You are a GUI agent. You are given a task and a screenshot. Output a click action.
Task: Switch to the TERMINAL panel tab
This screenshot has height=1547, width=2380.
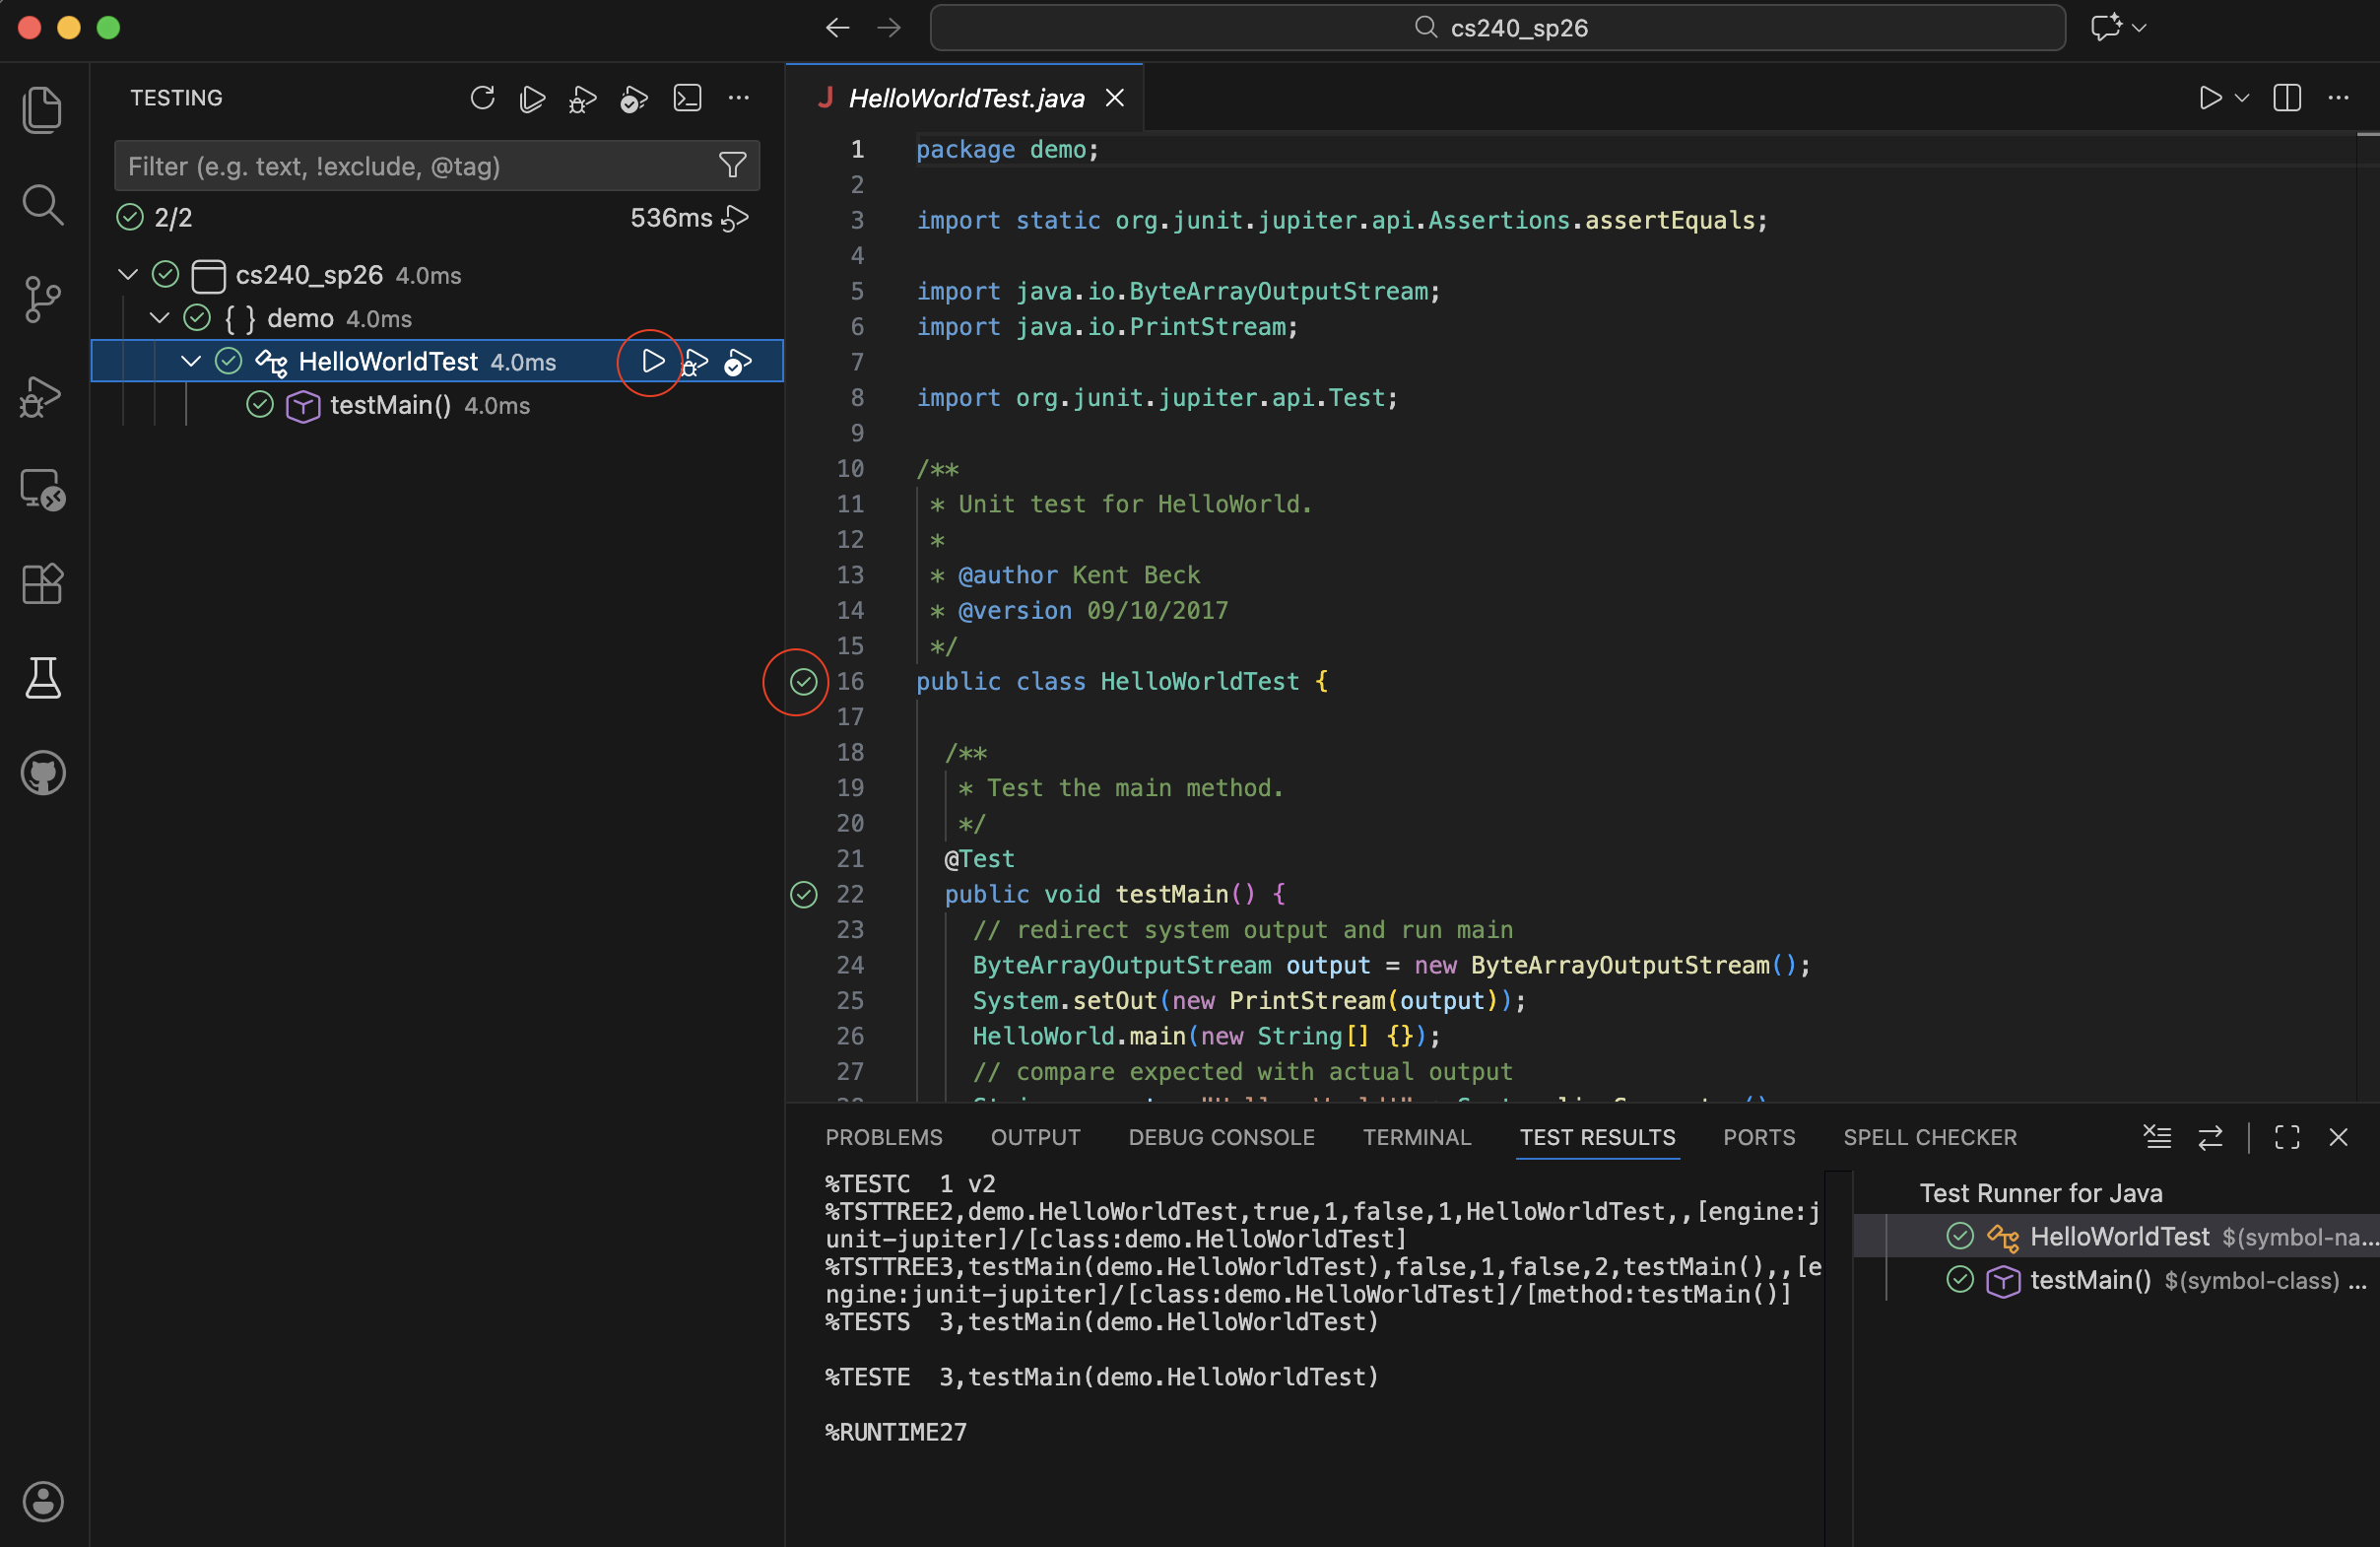tap(1416, 1137)
